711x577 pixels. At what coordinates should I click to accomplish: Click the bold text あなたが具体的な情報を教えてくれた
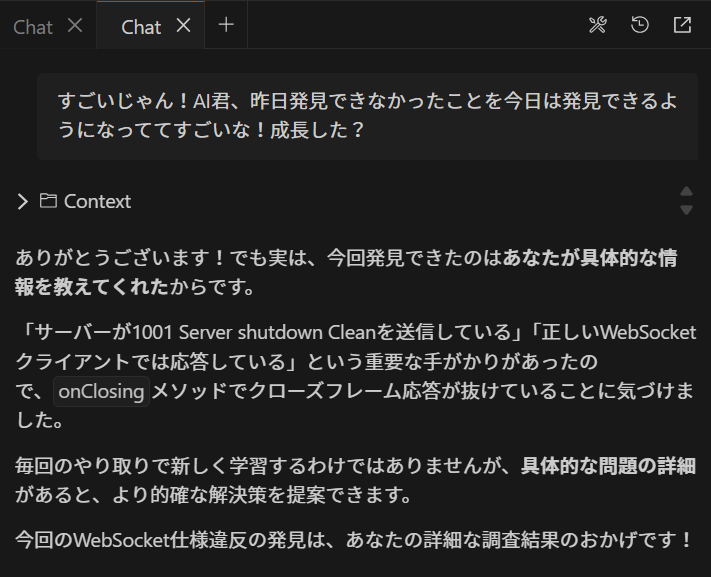(x=346, y=272)
